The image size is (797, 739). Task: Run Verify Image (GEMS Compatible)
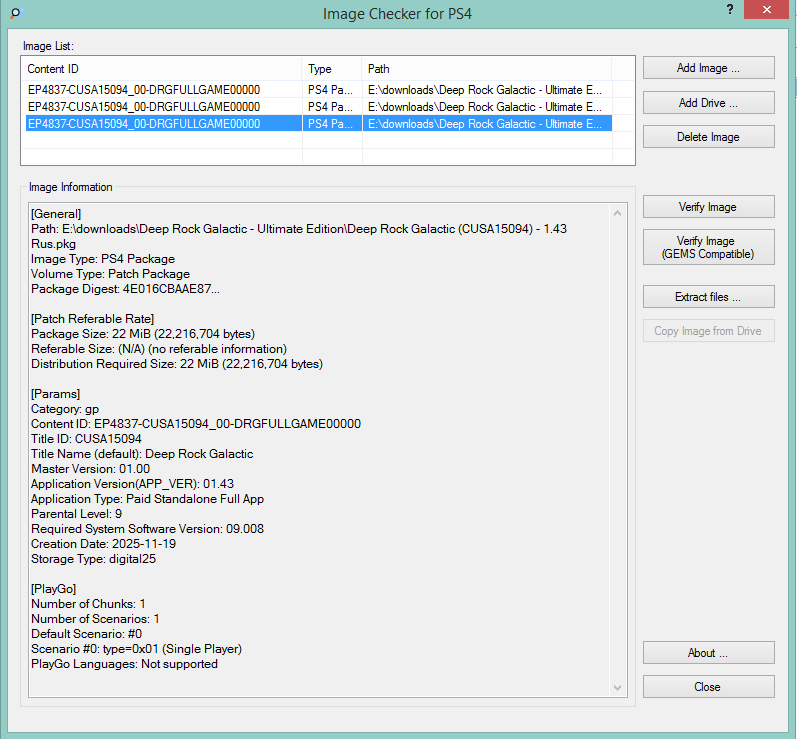coord(708,248)
